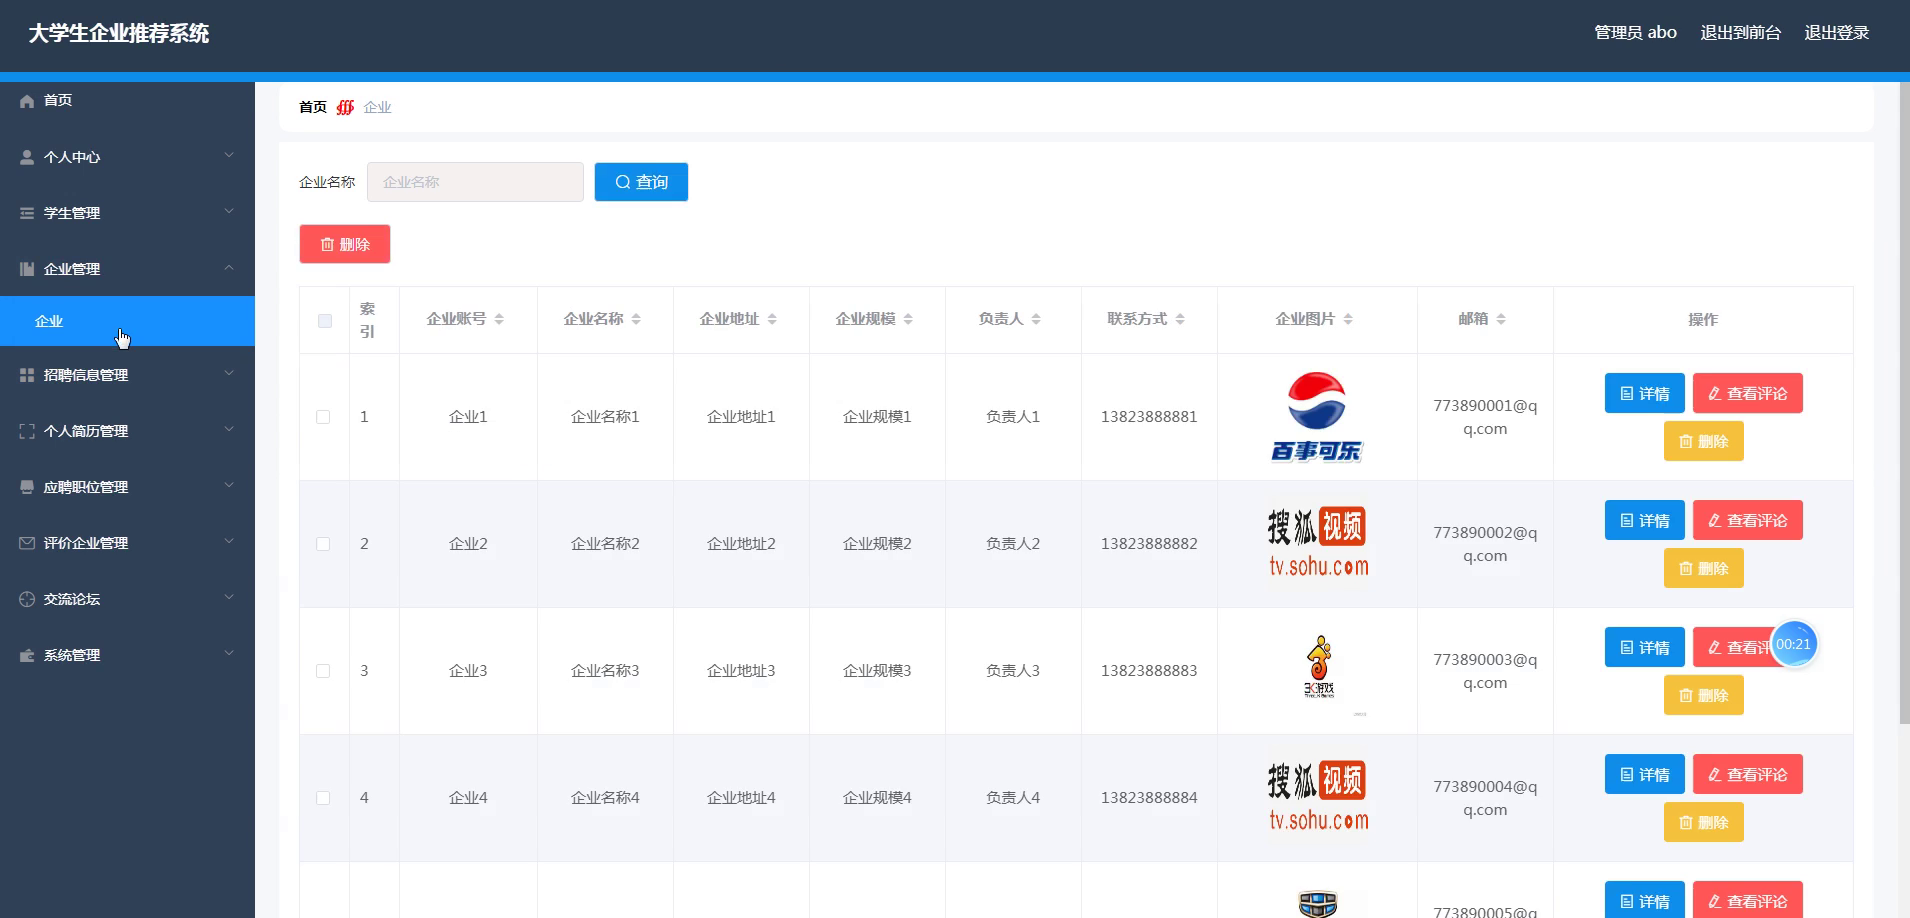Click the 个人简历管理 frame icon
Viewport: 1910px width, 918px height.
[27, 431]
